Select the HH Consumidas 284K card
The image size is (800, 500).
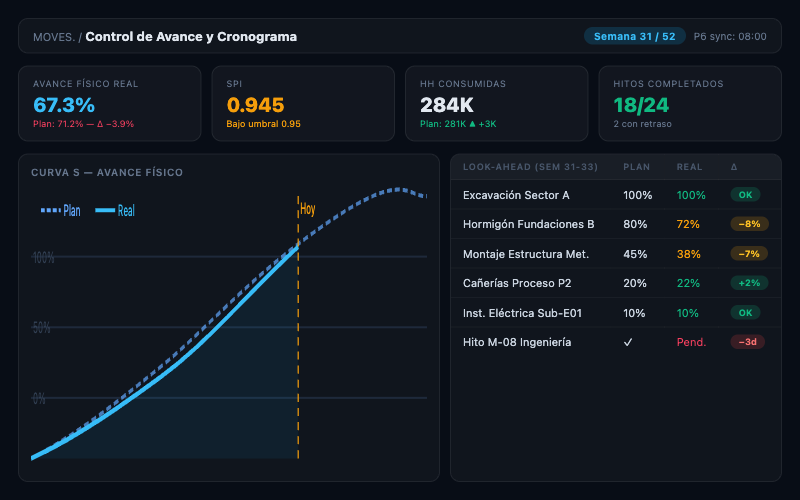click(496, 104)
